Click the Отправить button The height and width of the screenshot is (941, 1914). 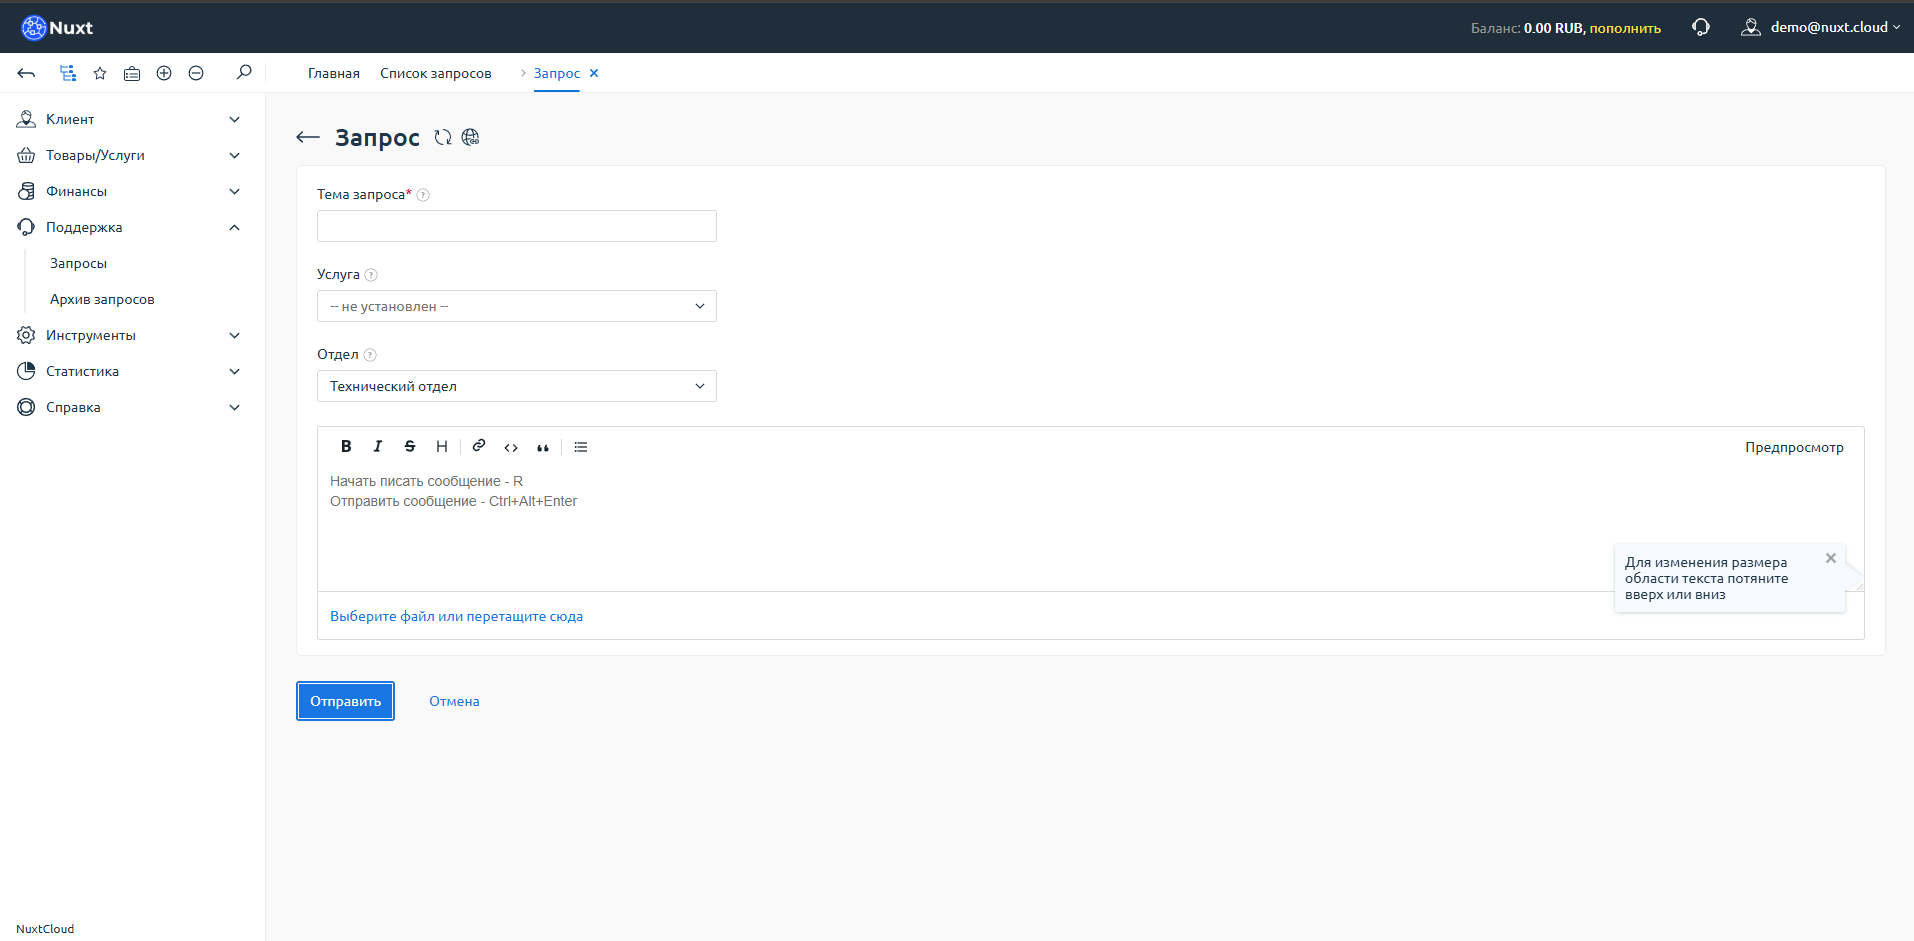pos(344,700)
